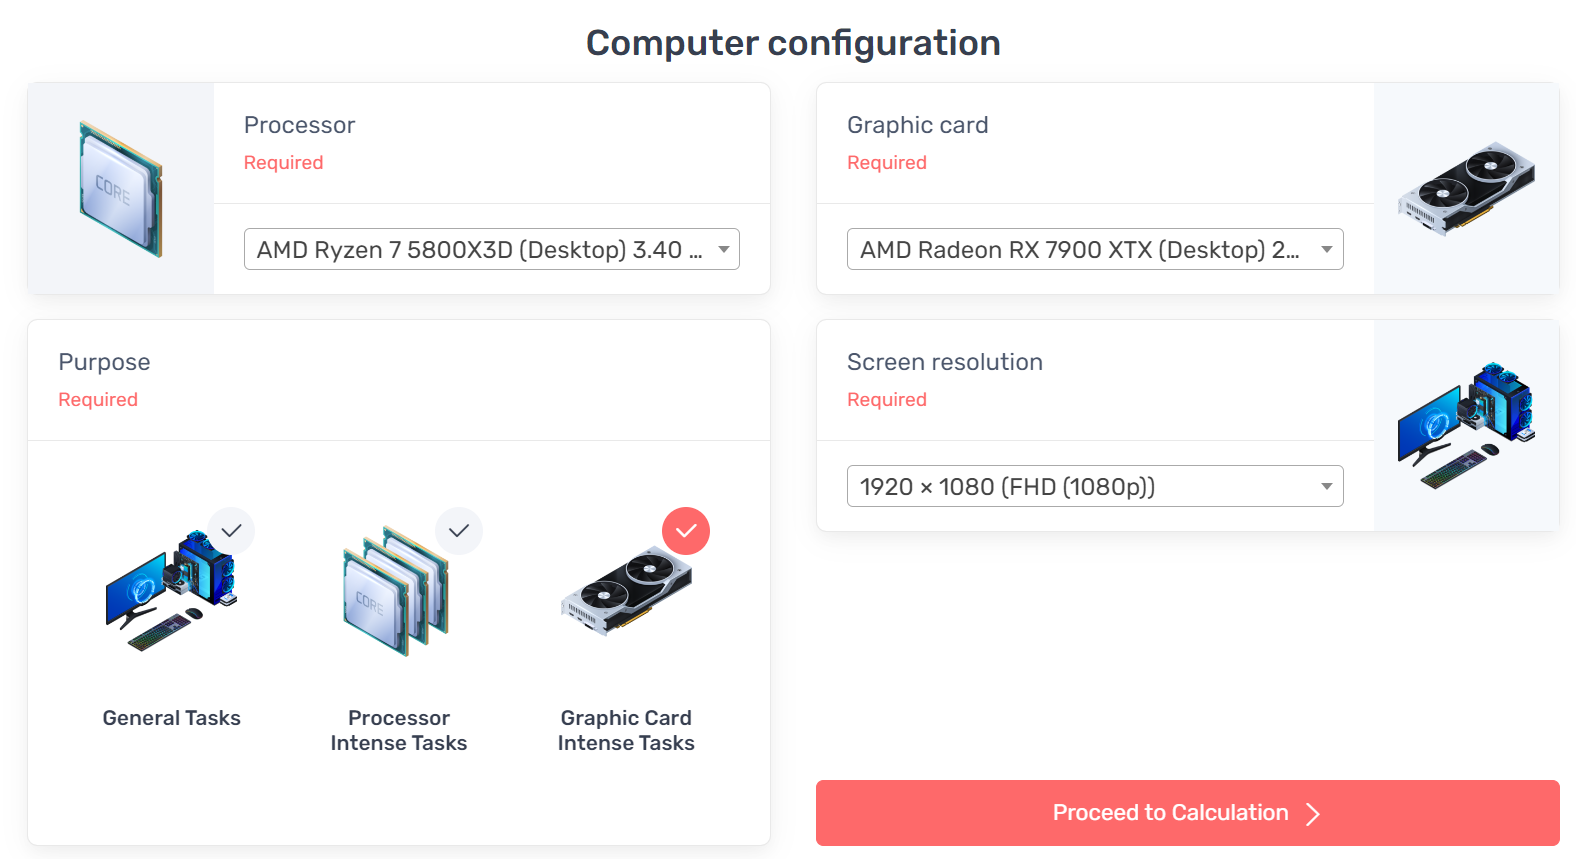Expand the 1920 × 1080 resolution dropdown
The width and height of the screenshot is (1576, 859).
click(1095, 486)
